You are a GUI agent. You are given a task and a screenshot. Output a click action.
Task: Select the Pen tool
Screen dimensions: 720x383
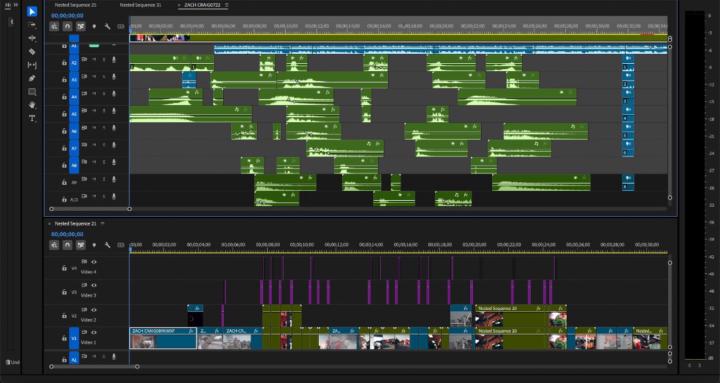pos(32,79)
